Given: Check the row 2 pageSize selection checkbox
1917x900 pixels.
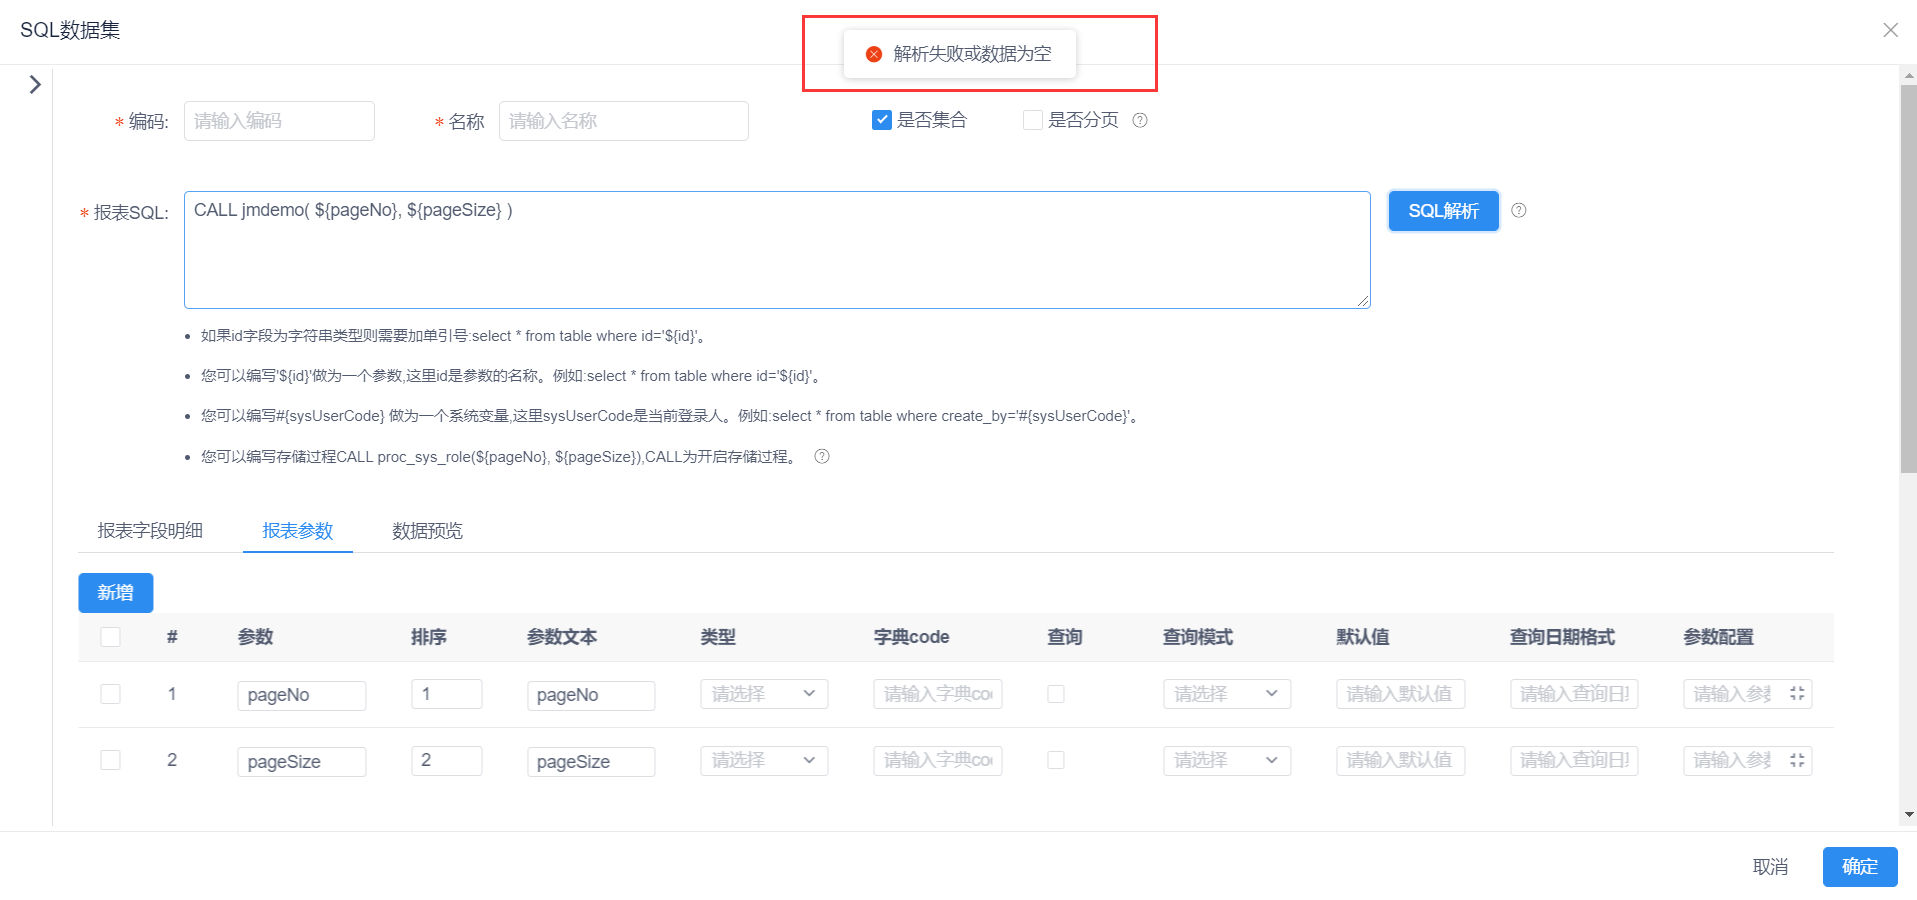Looking at the screenshot, I should [111, 760].
